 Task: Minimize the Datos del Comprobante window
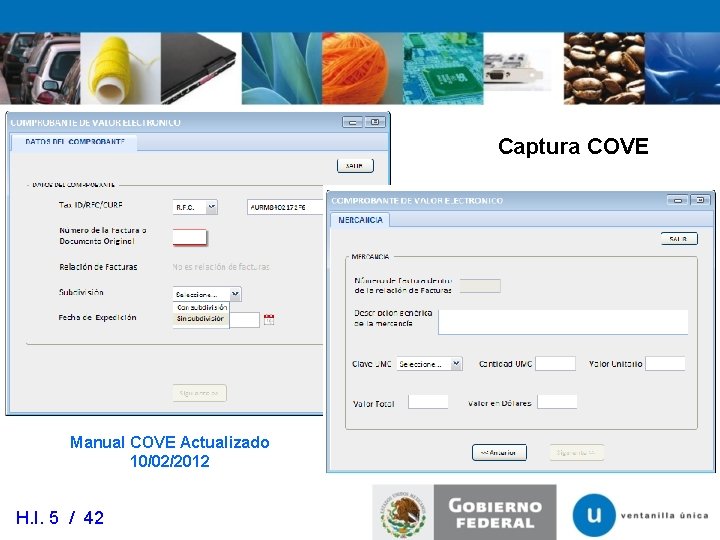(352, 122)
